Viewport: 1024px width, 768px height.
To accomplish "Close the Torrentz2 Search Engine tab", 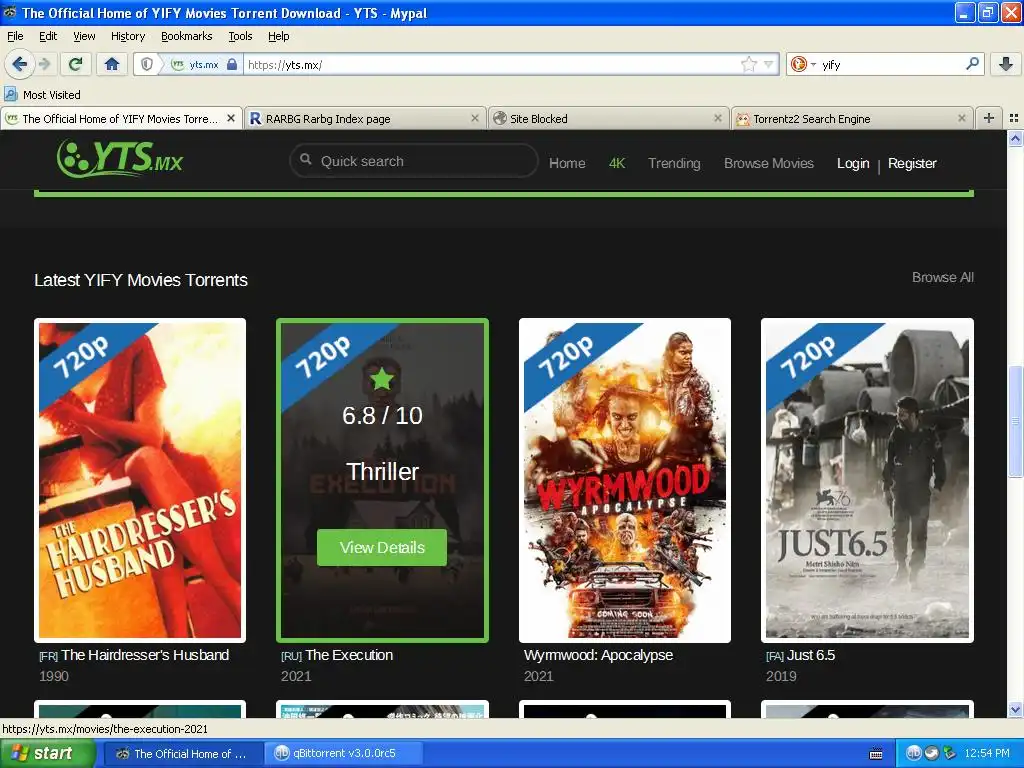I will click(x=961, y=118).
